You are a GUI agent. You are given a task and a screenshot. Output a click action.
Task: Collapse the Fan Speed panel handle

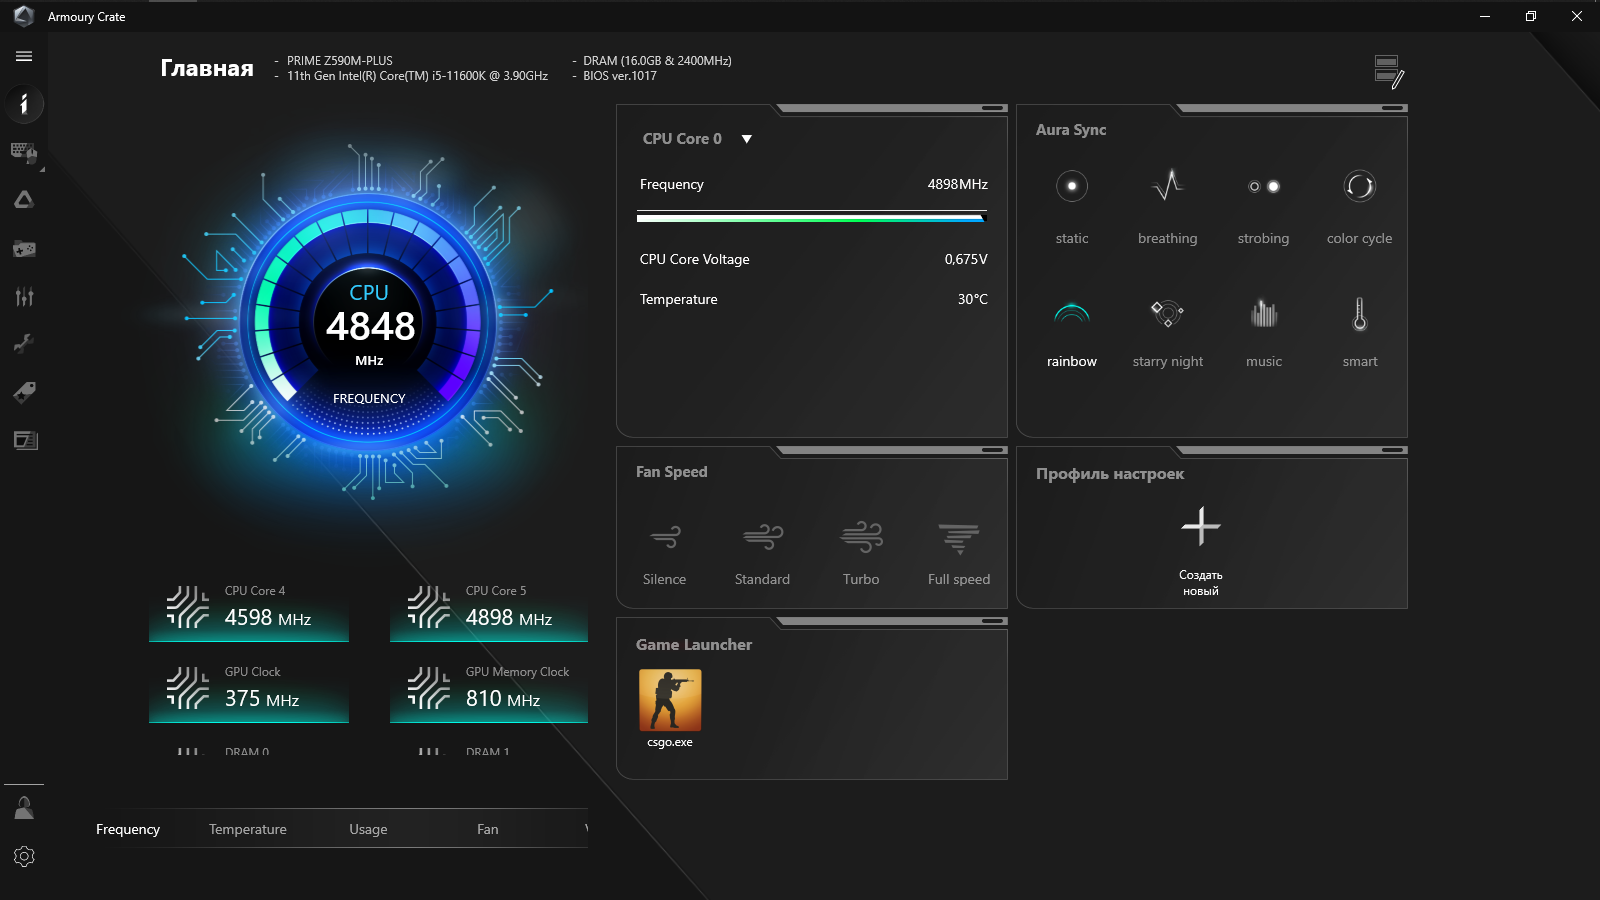[x=993, y=450]
